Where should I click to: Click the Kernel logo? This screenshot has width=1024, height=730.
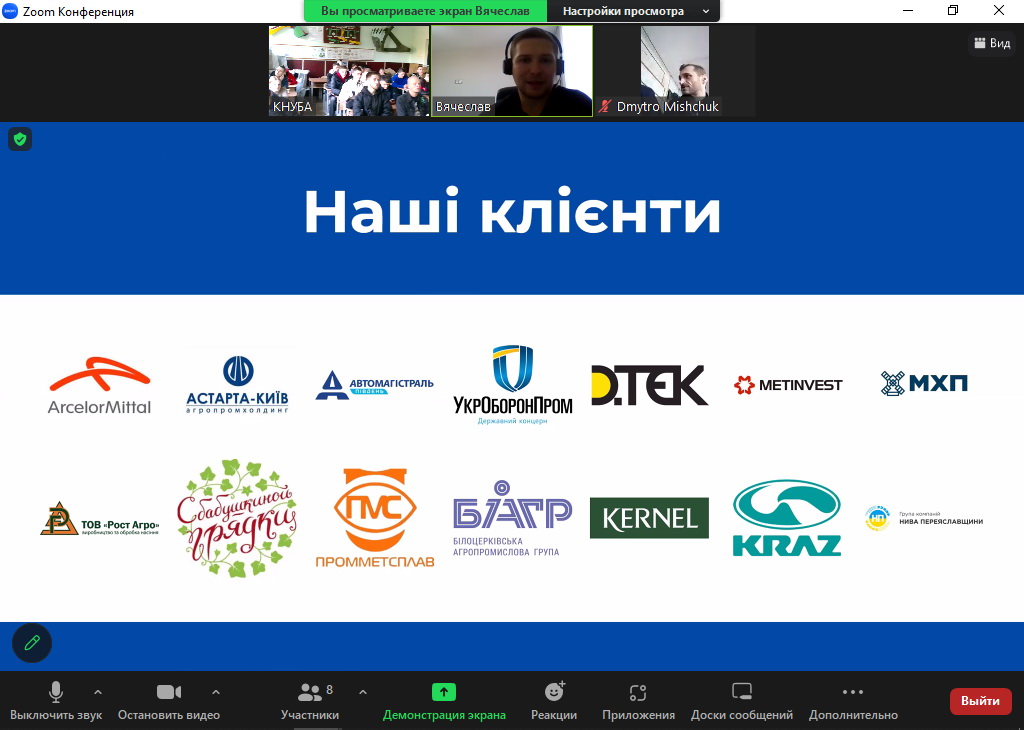[x=649, y=518]
